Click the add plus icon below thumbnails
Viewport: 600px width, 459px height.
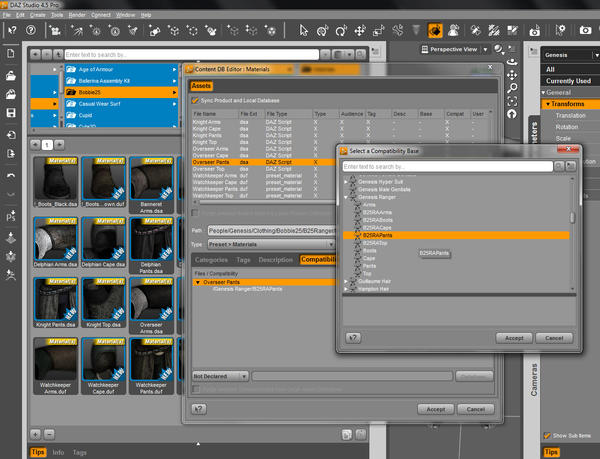(x=35, y=435)
